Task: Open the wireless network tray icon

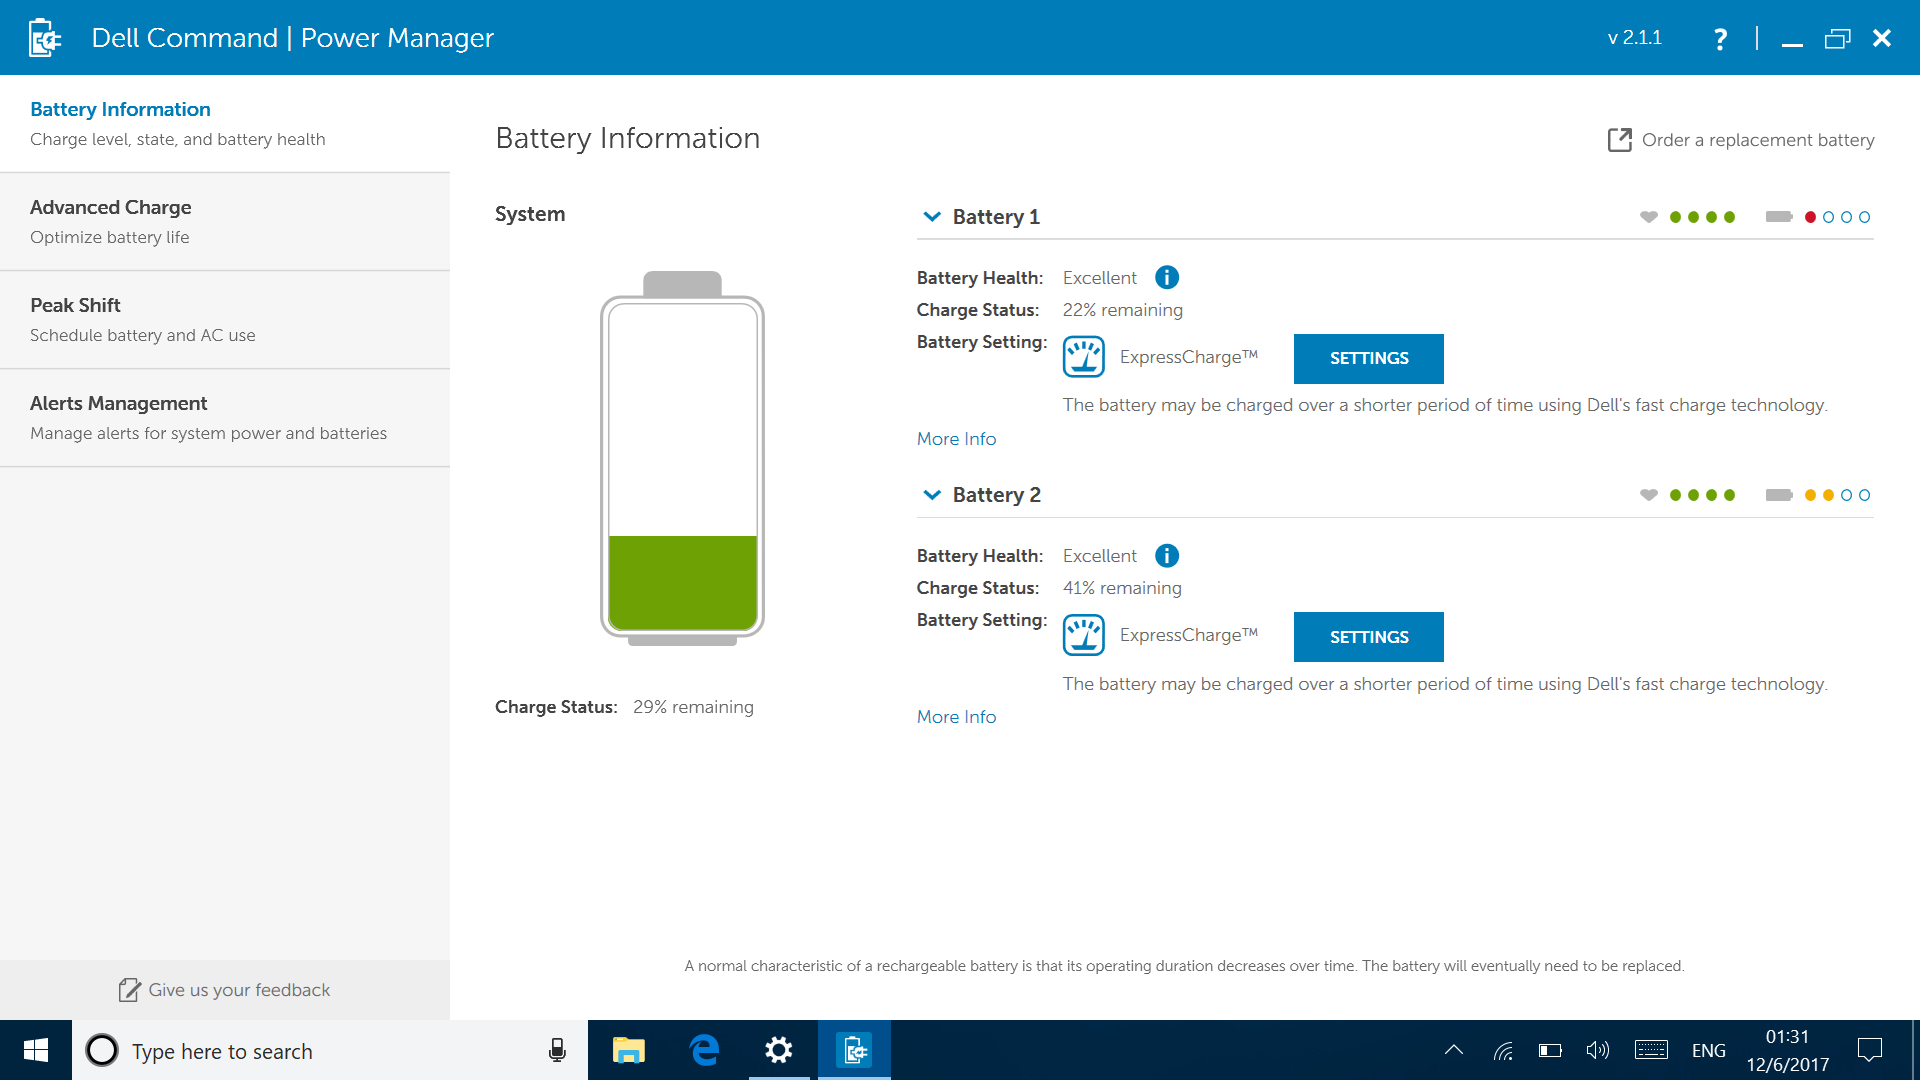Action: (x=1503, y=1050)
